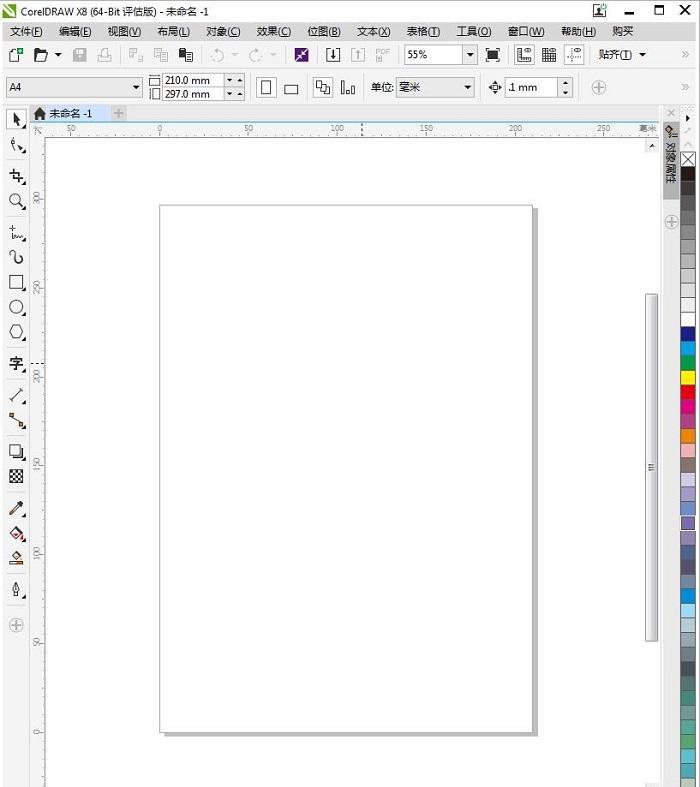This screenshot has width=700, height=787.
Task: Pick the yellow color swatch
Action: tap(688, 377)
